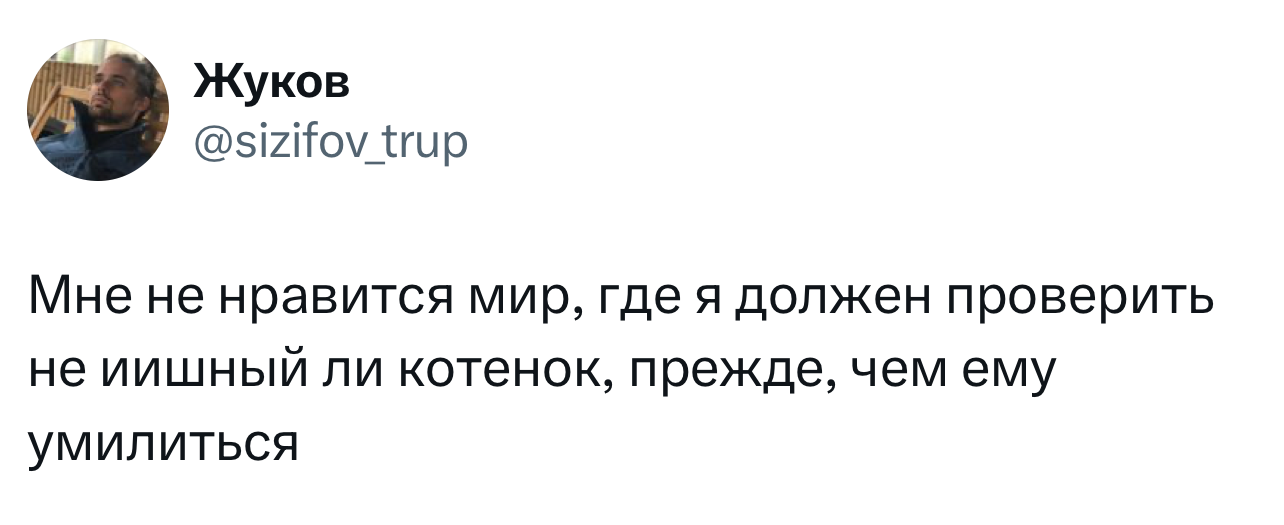The width and height of the screenshot is (1284, 525).
Task: Click the word "прежде" in the tweet
Action: [x=717, y=373]
